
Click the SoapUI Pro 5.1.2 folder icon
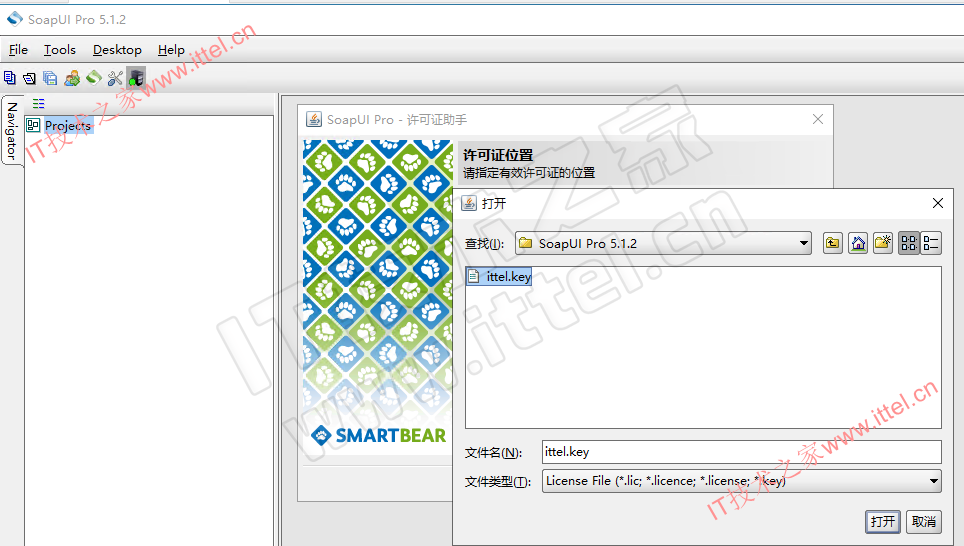click(526, 243)
